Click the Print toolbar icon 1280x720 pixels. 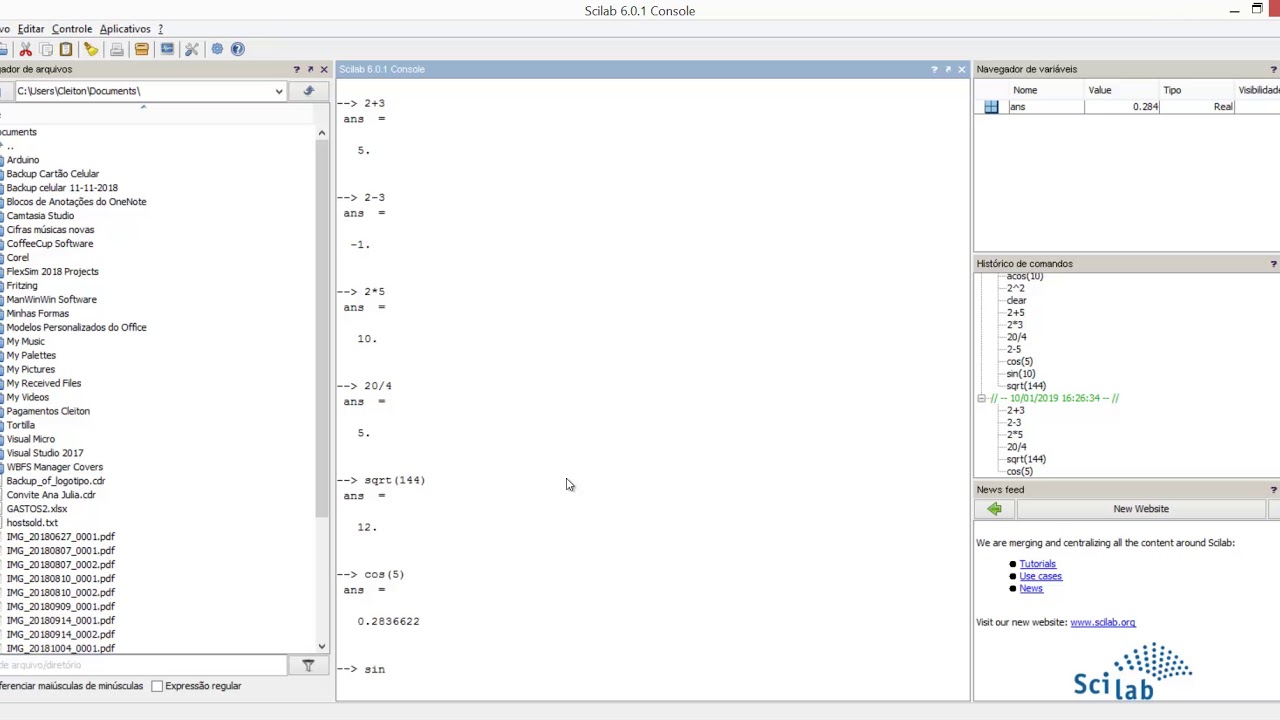coord(117,49)
